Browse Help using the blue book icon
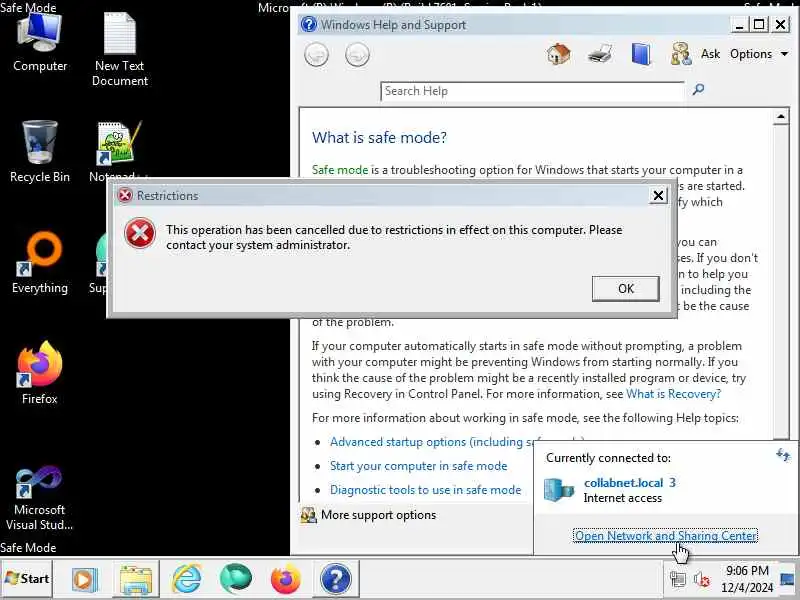 [641, 54]
